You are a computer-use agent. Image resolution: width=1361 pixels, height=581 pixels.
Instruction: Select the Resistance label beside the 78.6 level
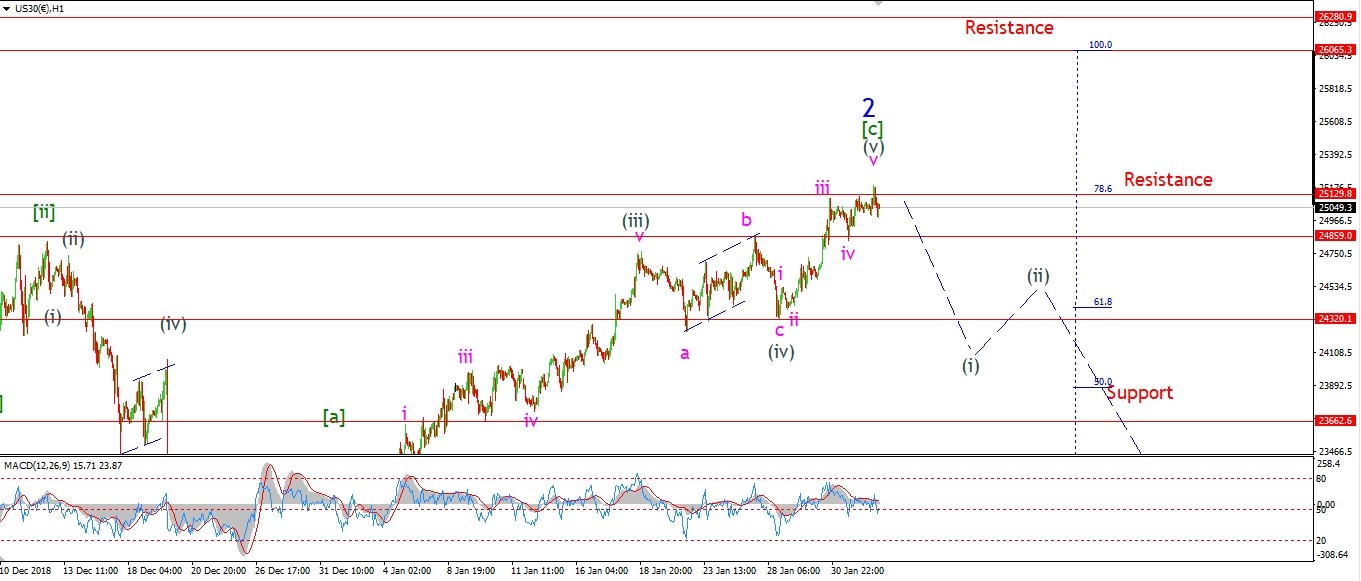[x=1167, y=180]
